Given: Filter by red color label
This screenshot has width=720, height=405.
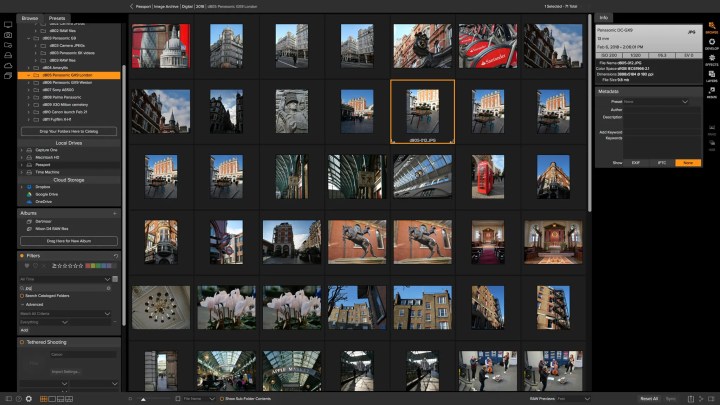Looking at the screenshot, I should 88,266.
